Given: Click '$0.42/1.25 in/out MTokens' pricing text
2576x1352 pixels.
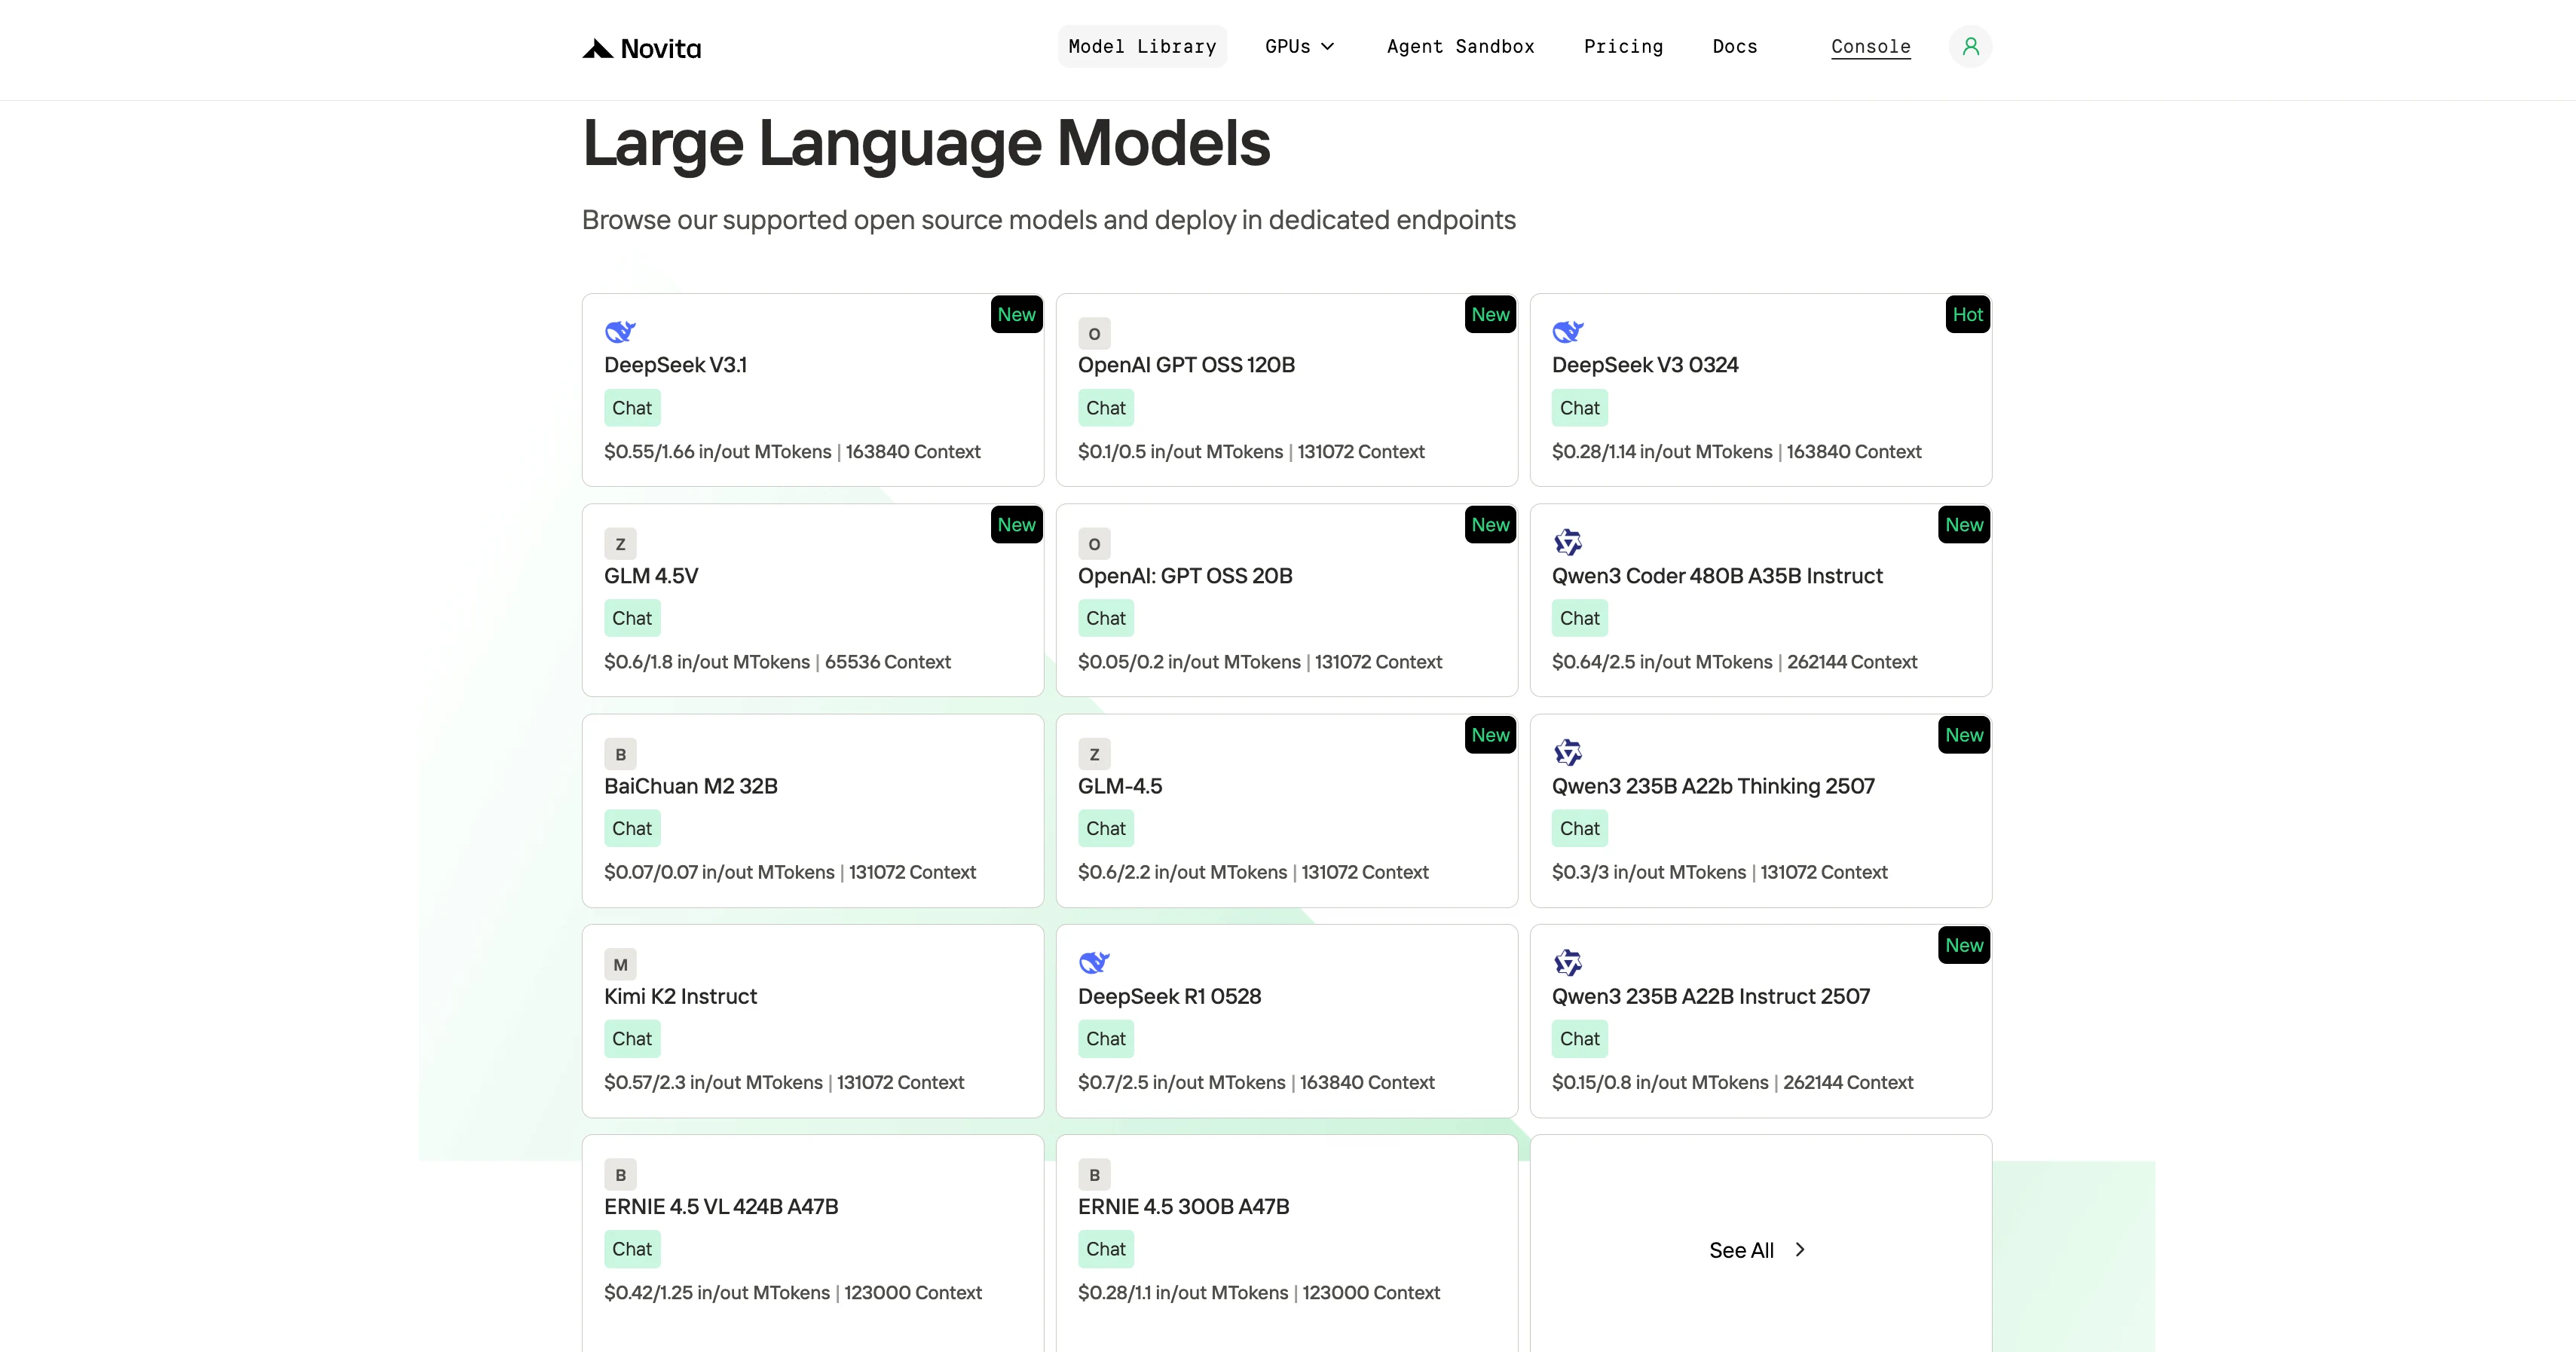Looking at the screenshot, I should tap(717, 1292).
